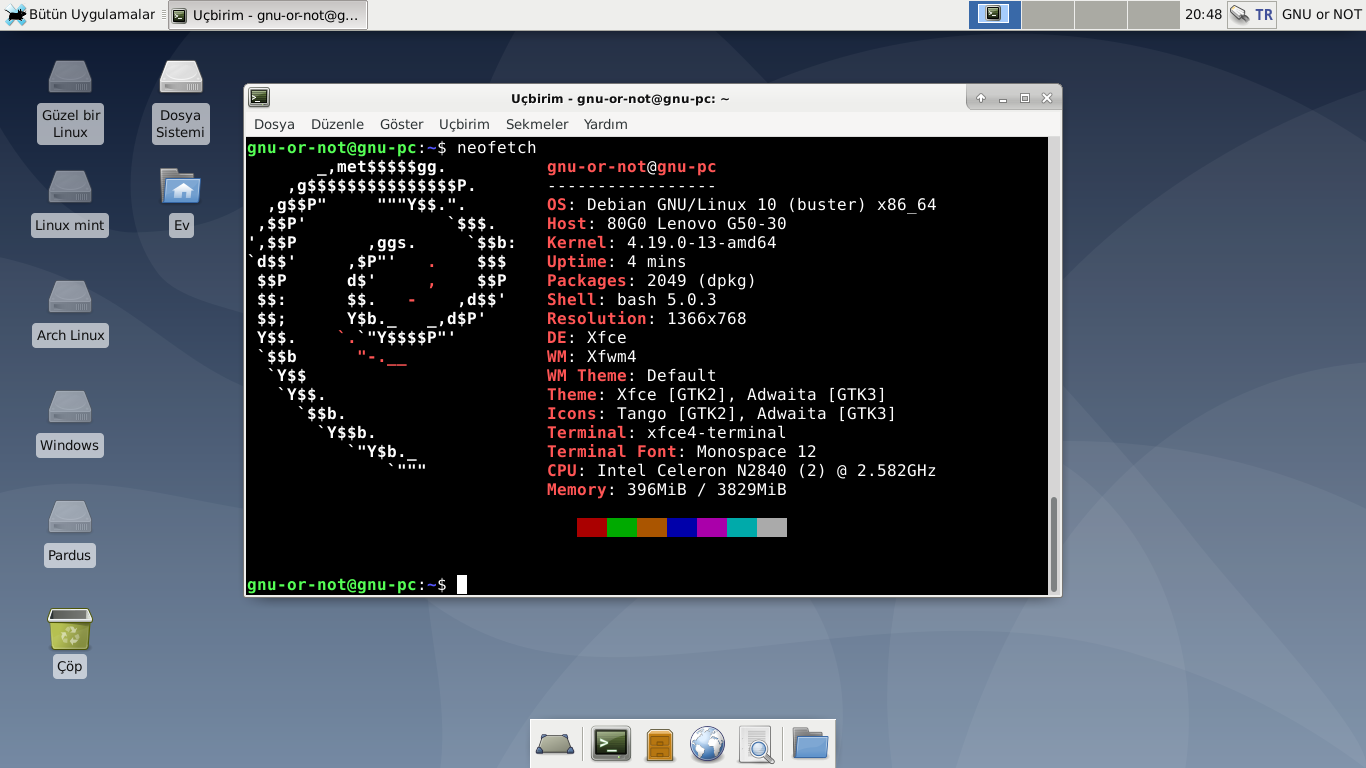Click the 'Shell: bash 5.0.3' line
The image size is (1366, 768).
(x=632, y=300)
